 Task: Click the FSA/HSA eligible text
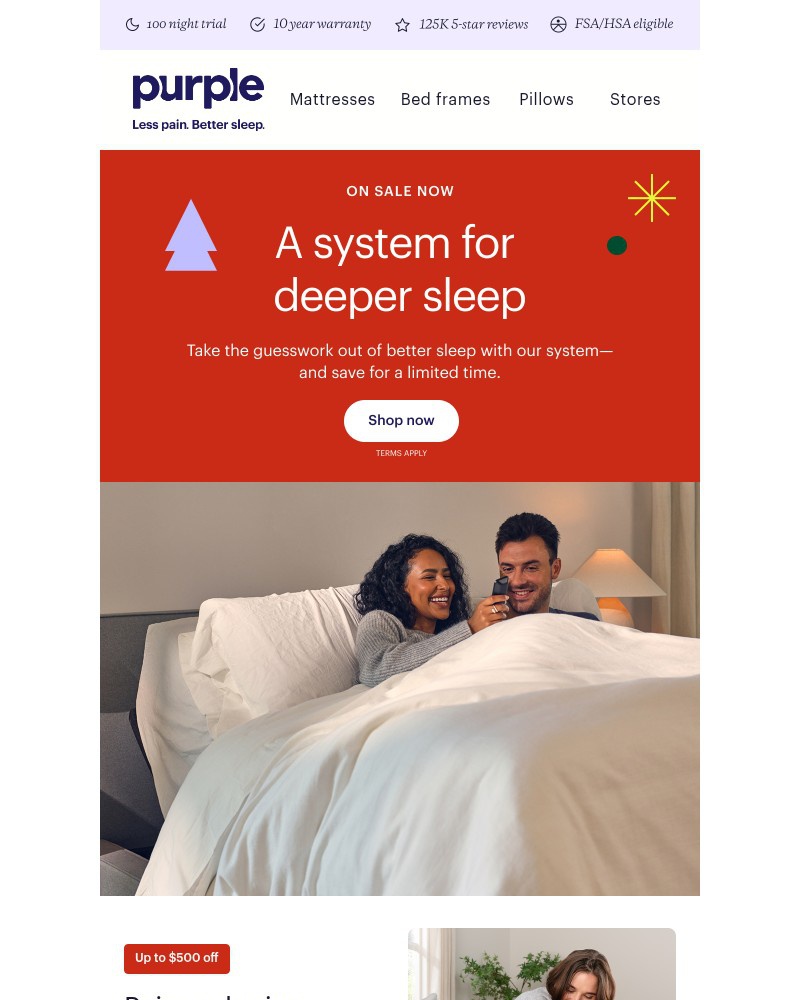click(624, 24)
